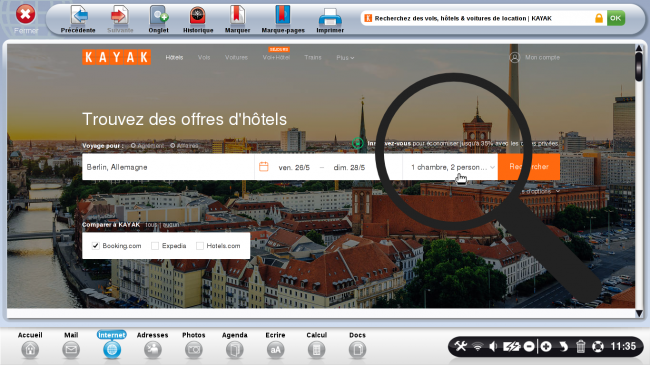The width and height of the screenshot is (650, 365).
Task: Click the Mon compte user avatar icon
Action: pos(514,58)
